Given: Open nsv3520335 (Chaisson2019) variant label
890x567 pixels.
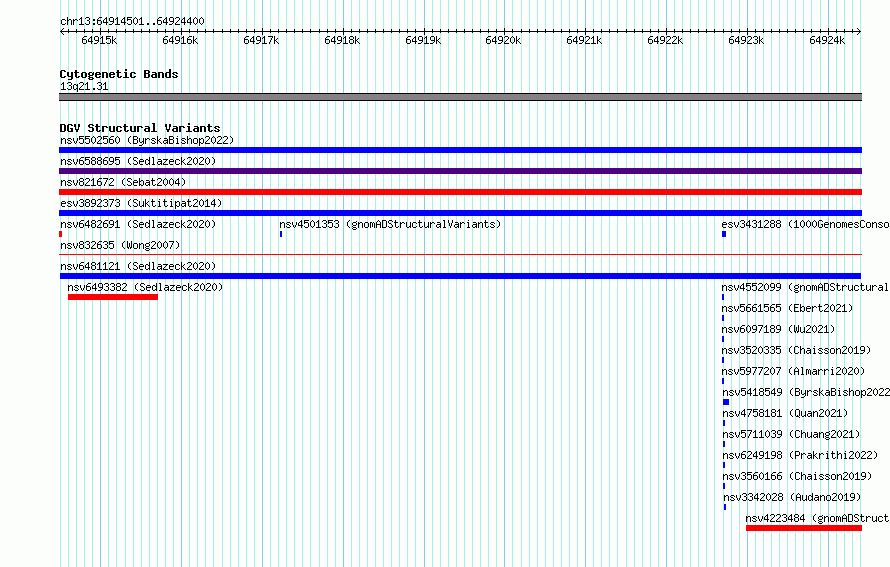Looking at the screenshot, I should point(796,350).
